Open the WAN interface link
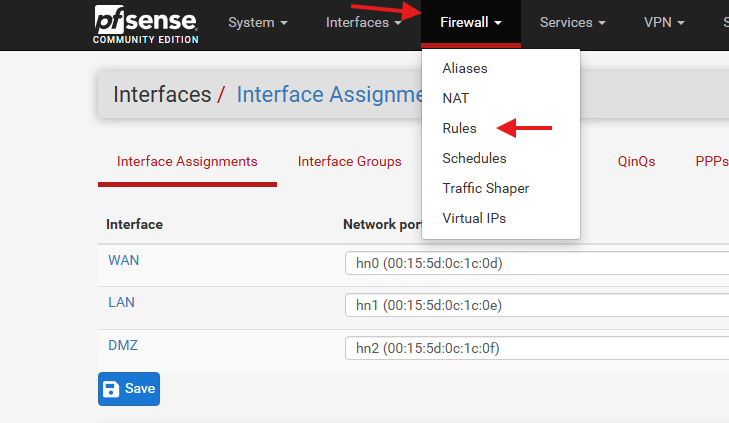The width and height of the screenshot is (729, 423). (x=123, y=260)
